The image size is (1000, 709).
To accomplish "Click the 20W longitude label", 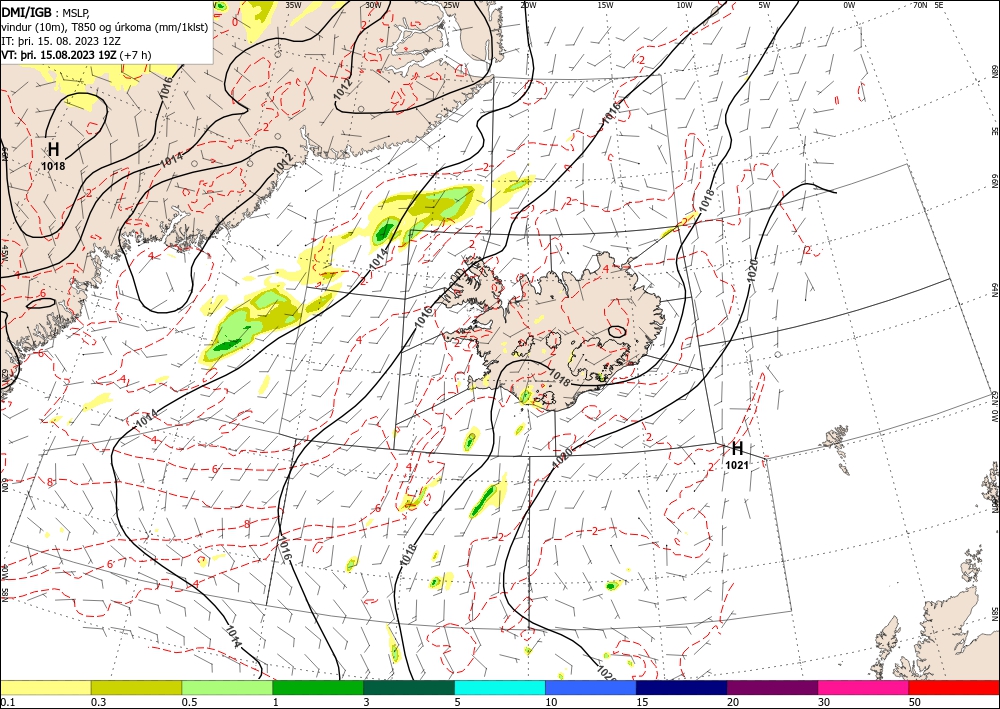I will (x=528, y=4).
